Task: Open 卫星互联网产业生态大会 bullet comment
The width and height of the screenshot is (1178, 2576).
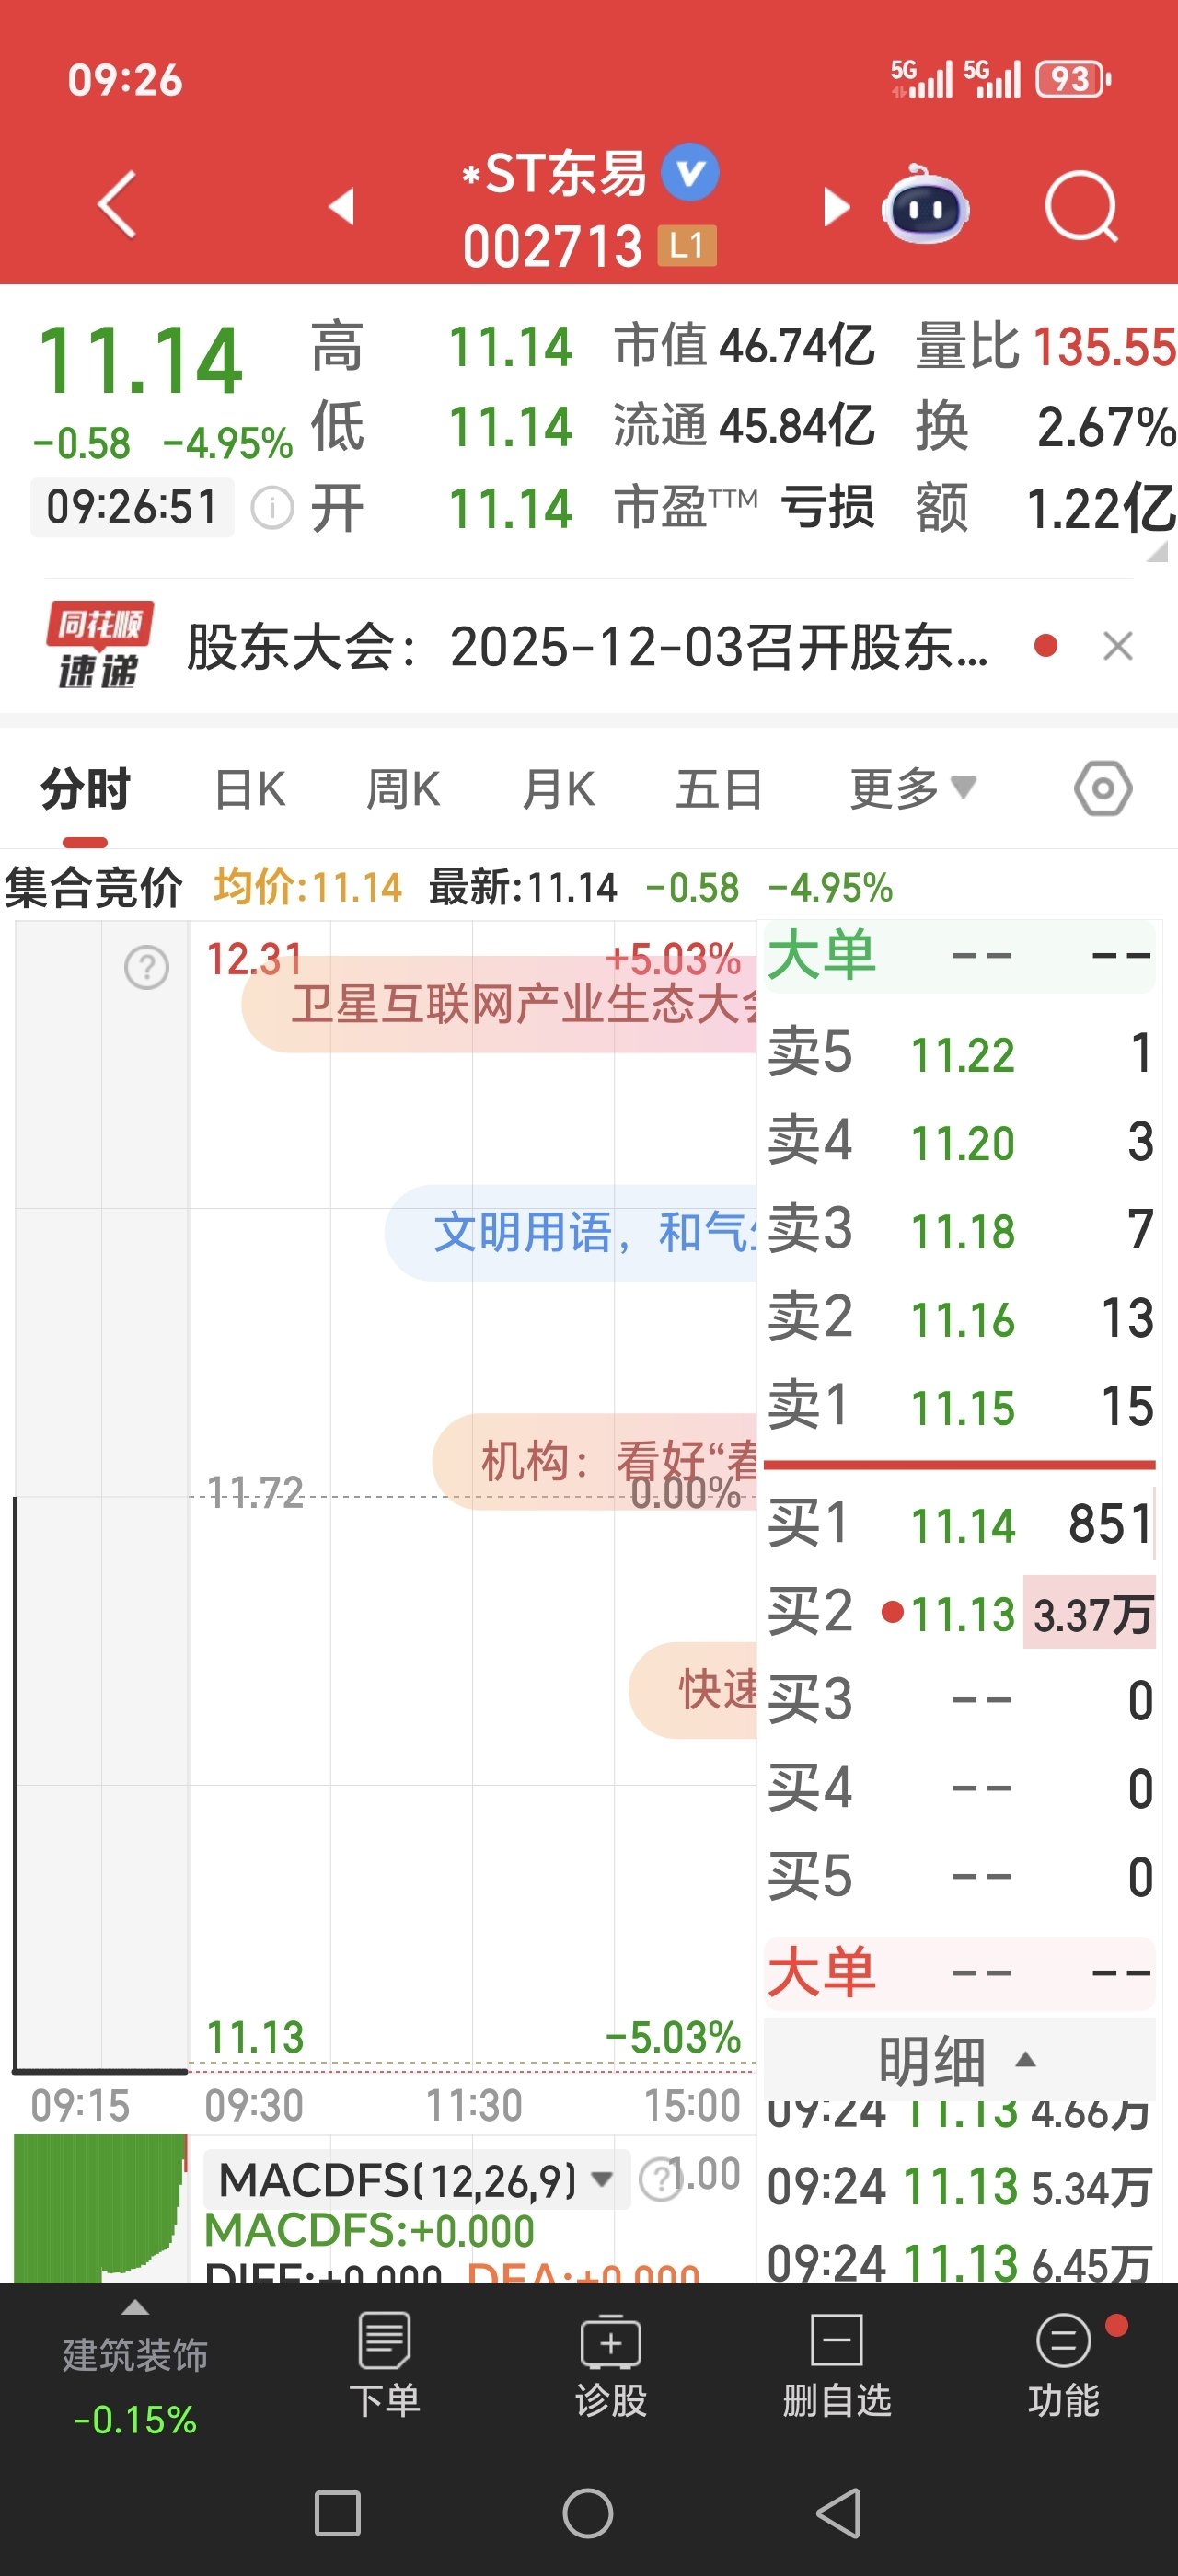Action: click(x=500, y=1004)
